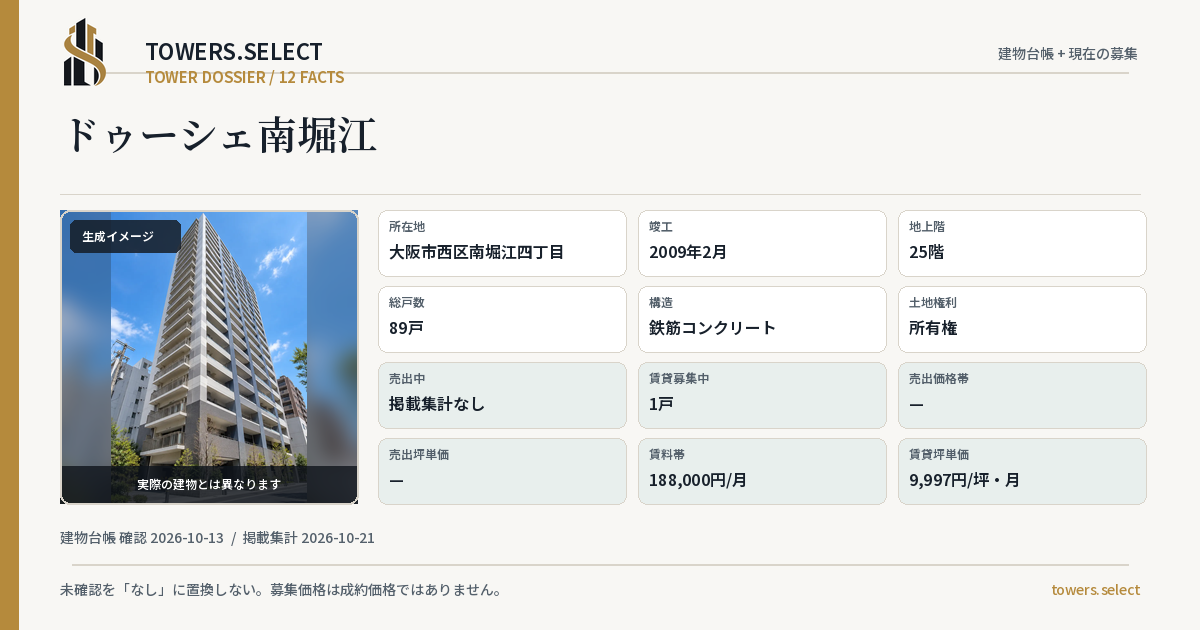
Task: Select the 竣工 card showing 2009年2月
Action: point(762,243)
